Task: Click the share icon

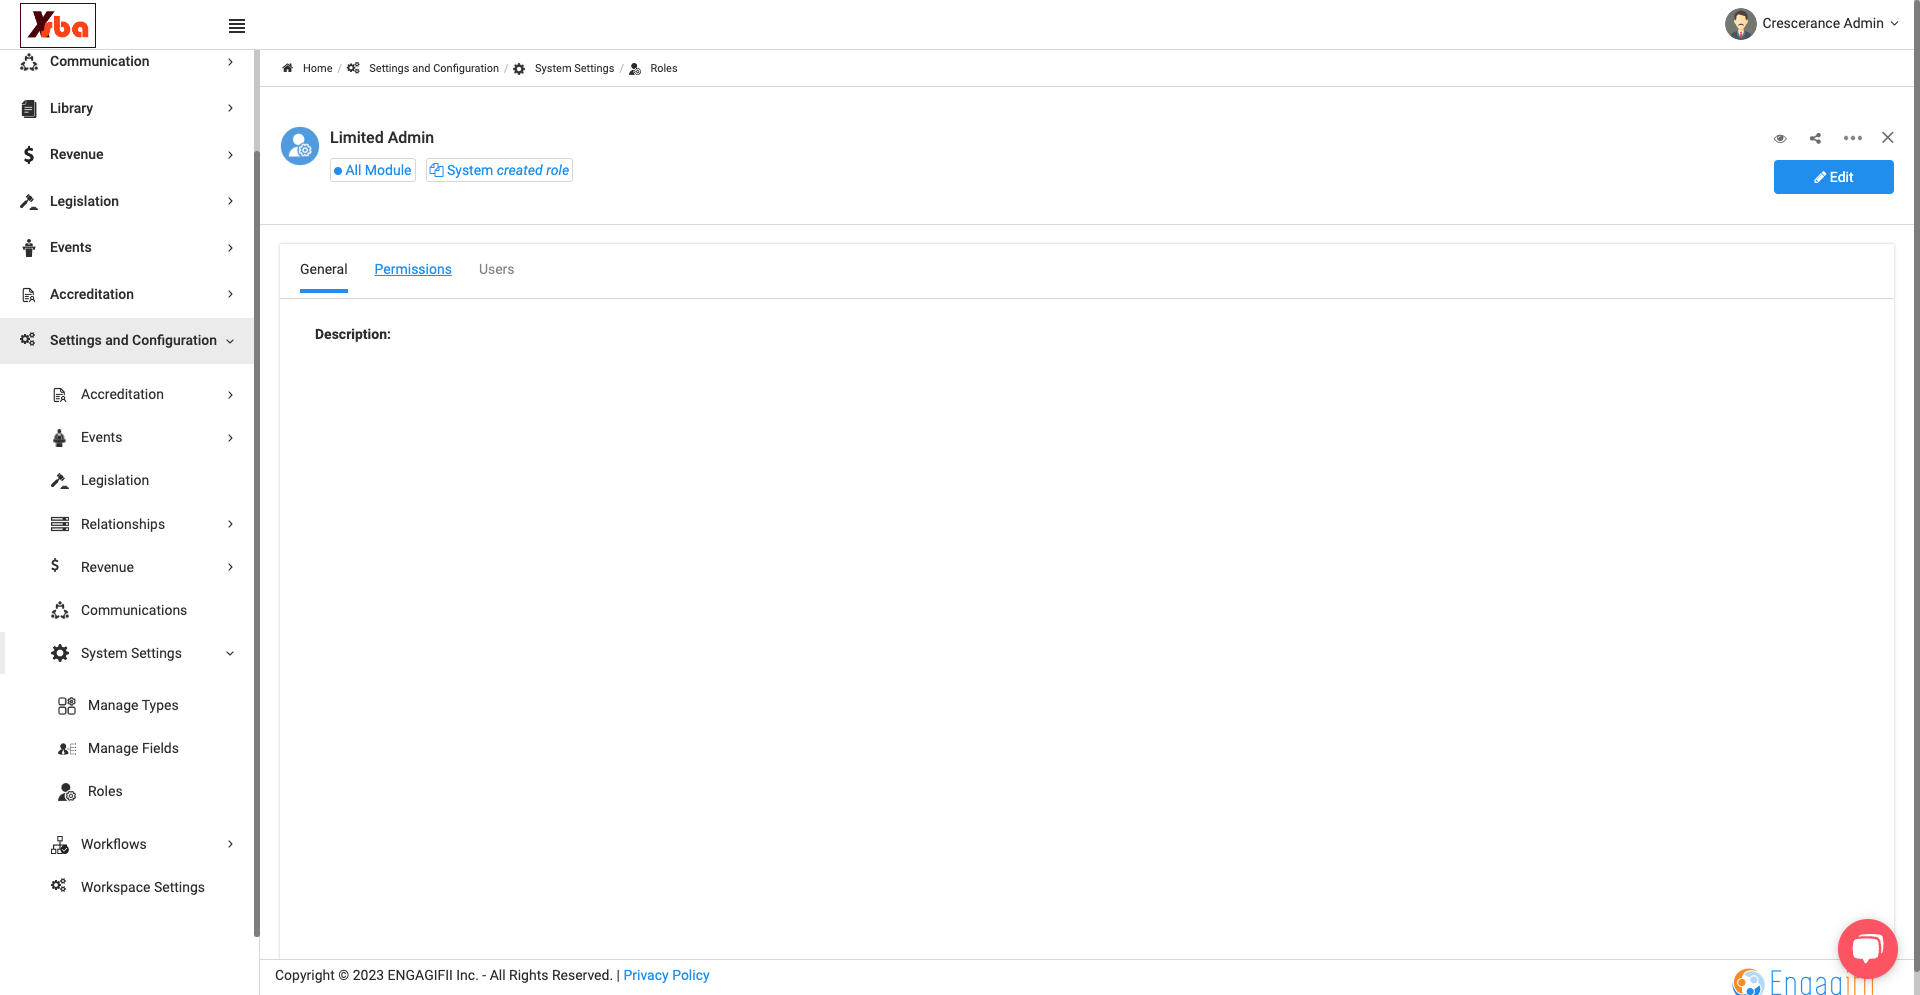Action: pyautogui.click(x=1815, y=138)
